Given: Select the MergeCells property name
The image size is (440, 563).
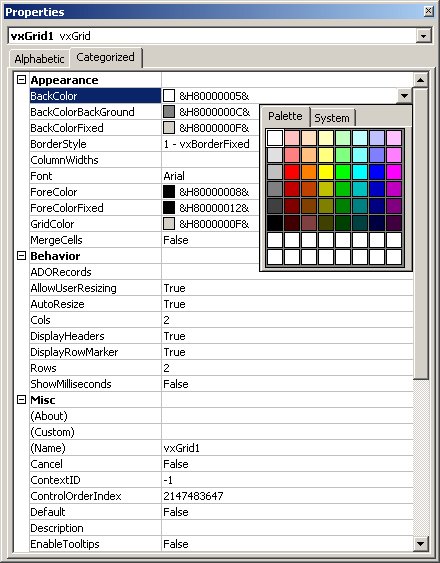Looking at the screenshot, I should [56, 240].
